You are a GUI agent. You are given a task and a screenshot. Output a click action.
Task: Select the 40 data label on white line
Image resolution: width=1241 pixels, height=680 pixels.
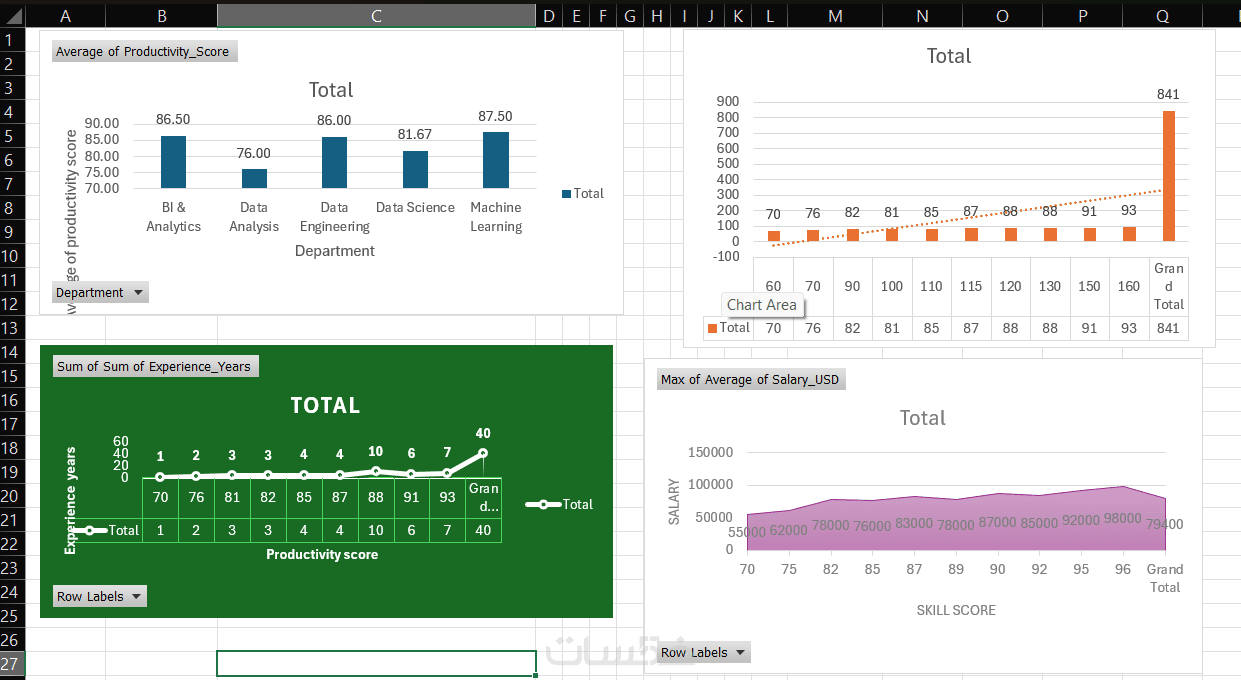483,433
